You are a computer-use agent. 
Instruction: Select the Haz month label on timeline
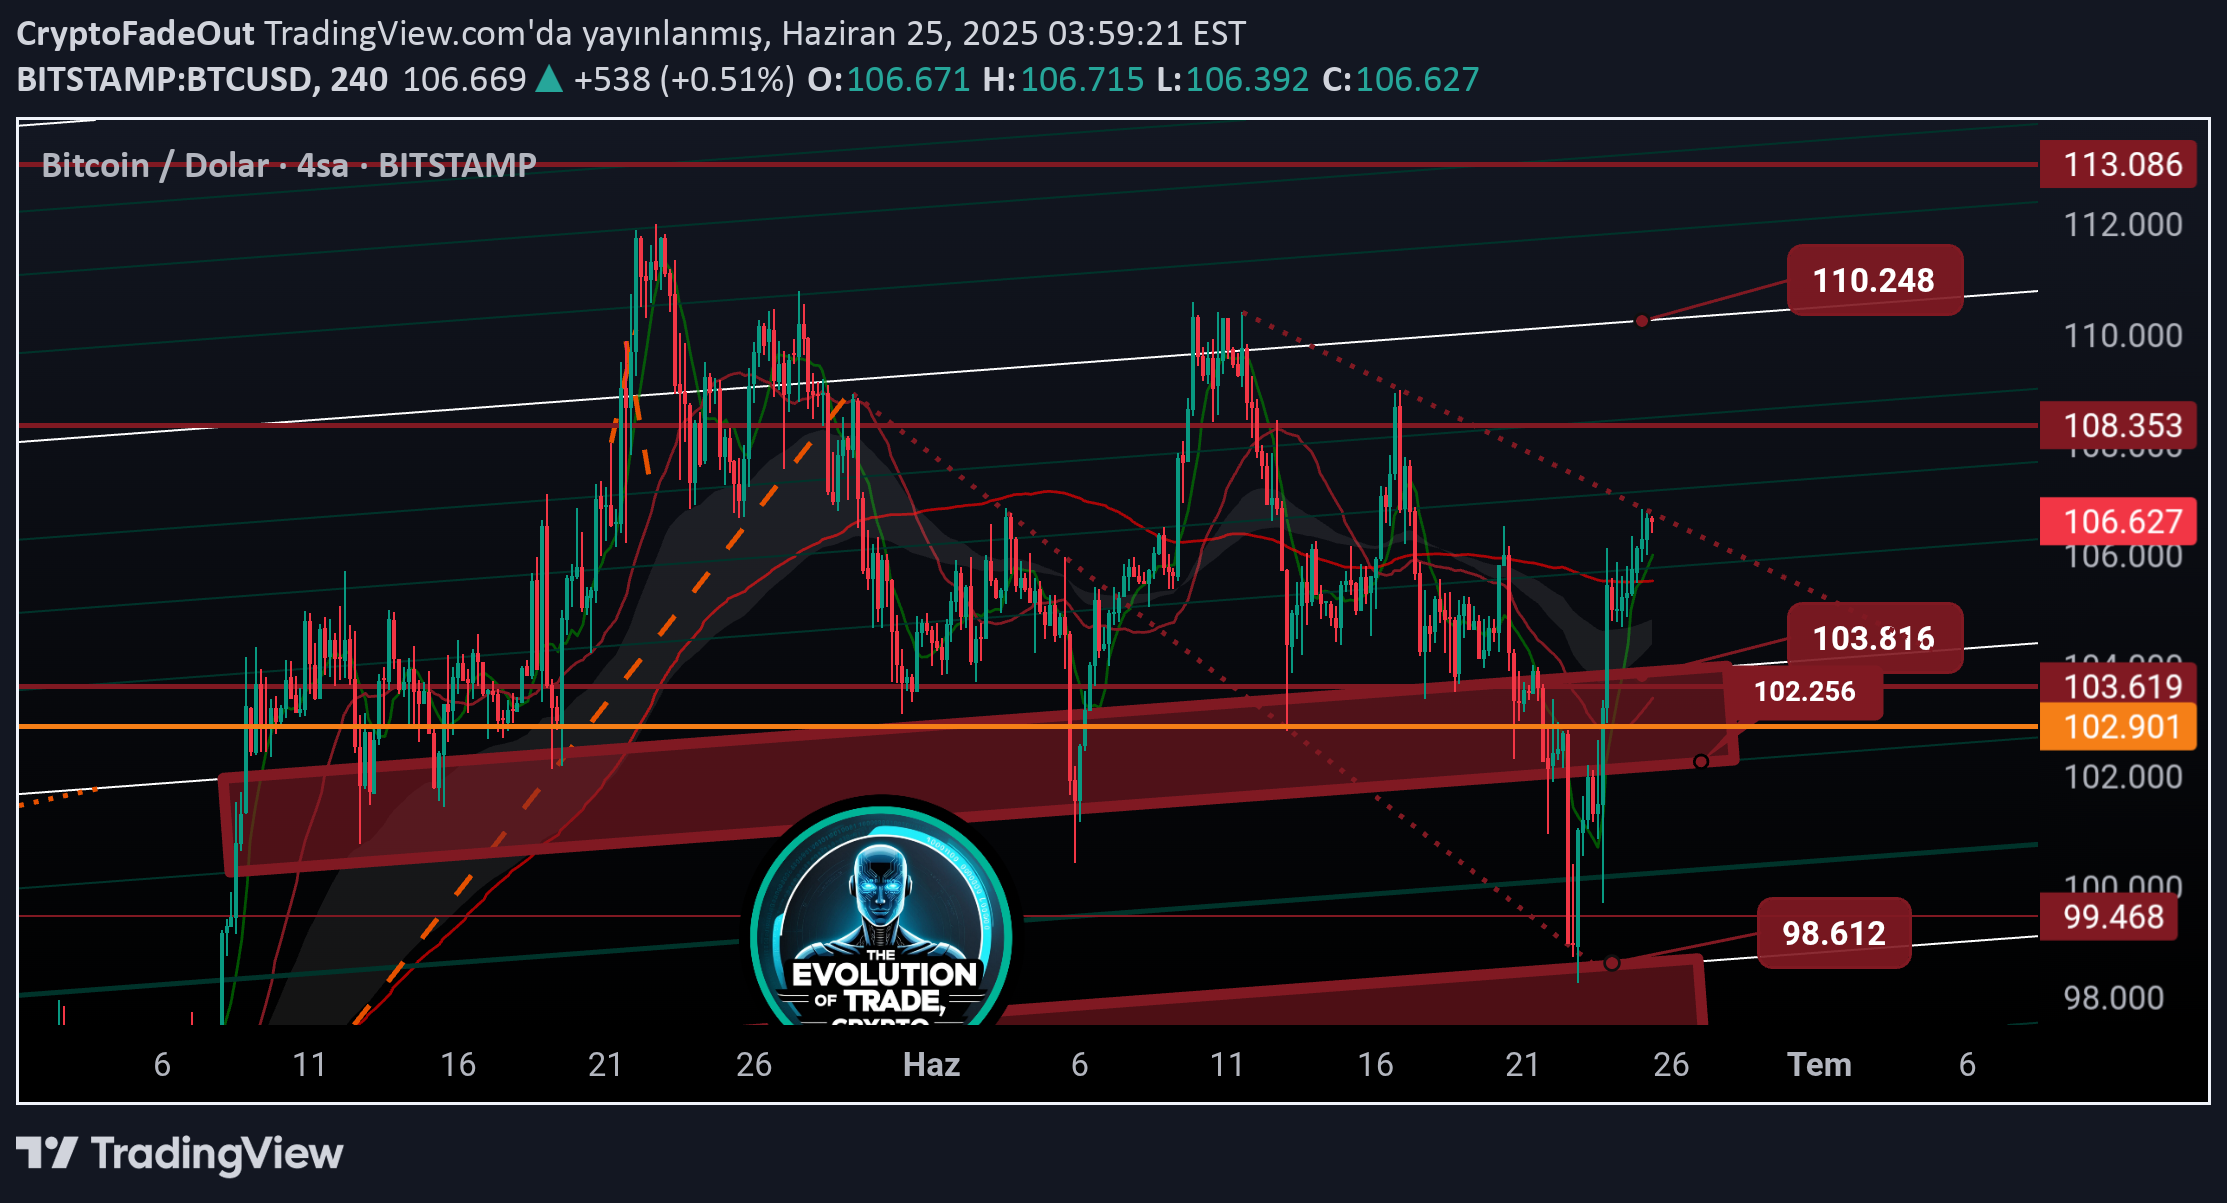coord(934,1065)
